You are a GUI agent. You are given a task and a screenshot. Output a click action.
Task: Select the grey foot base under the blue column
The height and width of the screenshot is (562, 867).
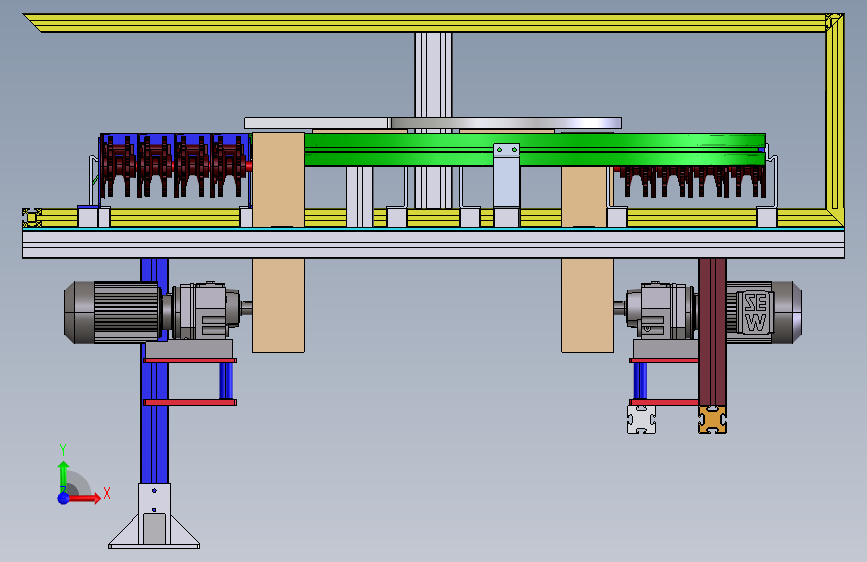154,516
